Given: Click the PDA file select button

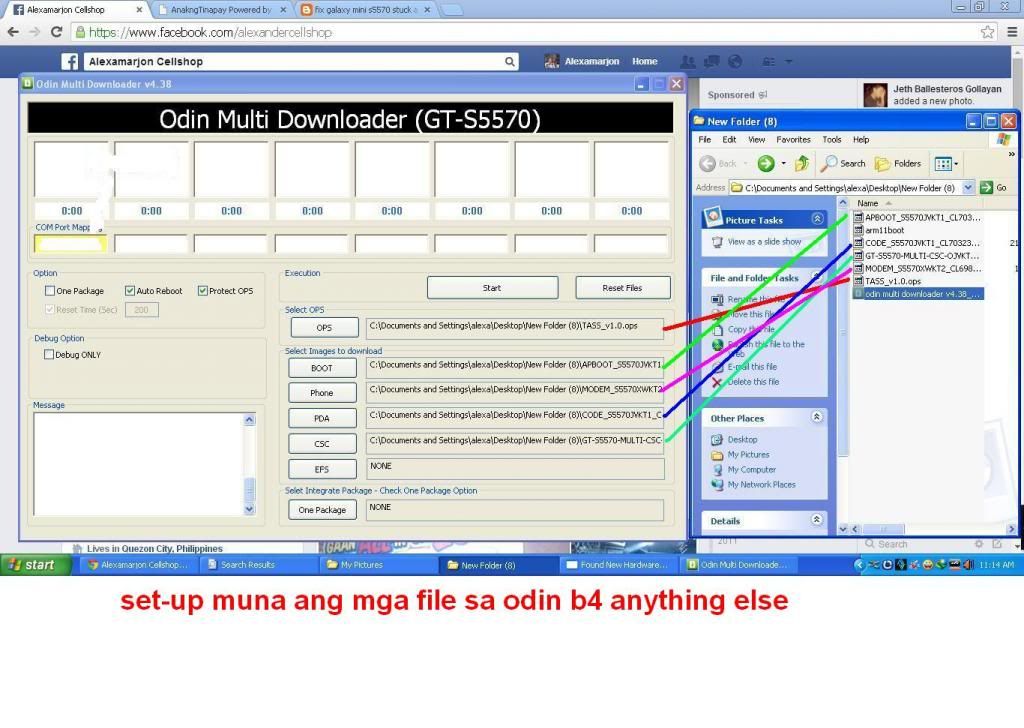Looking at the screenshot, I should point(321,418).
